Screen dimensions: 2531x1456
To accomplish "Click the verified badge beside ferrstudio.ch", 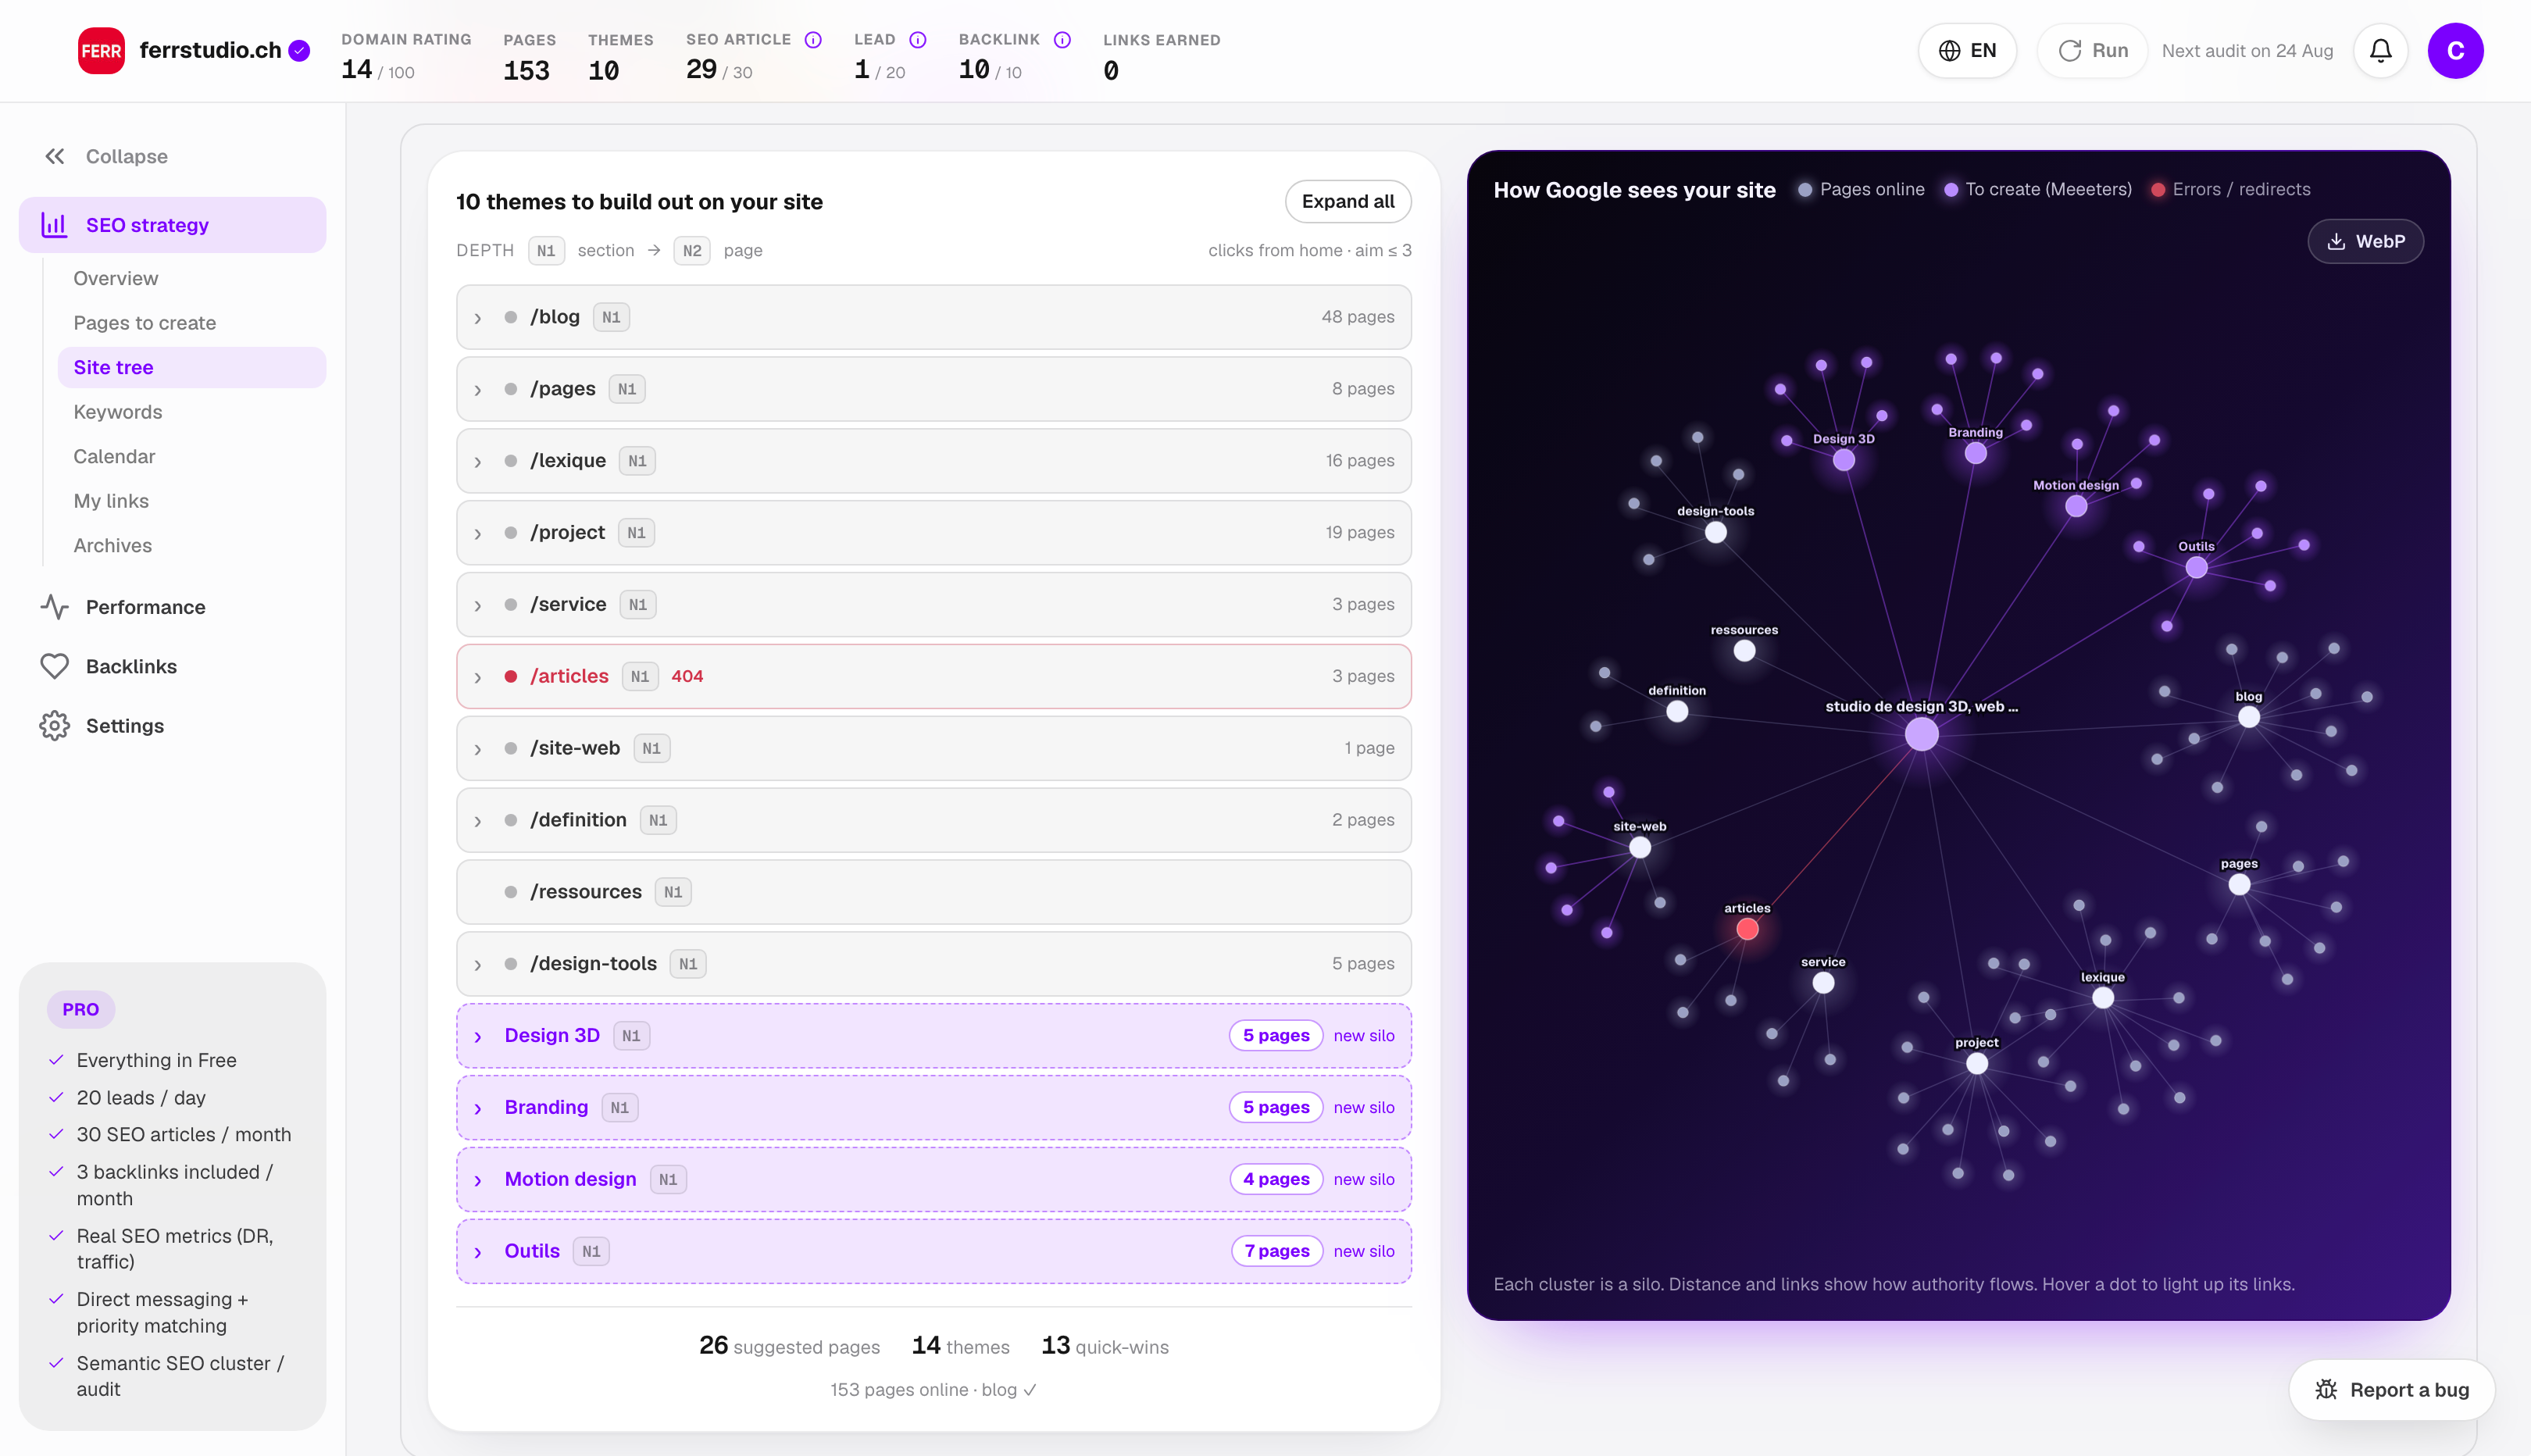I will tap(299, 51).
